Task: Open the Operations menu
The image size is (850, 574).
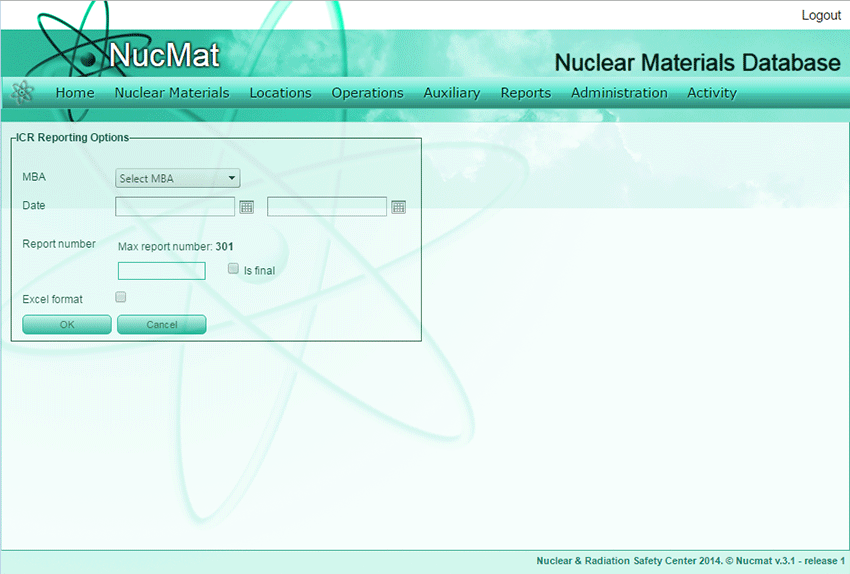Action: click(x=367, y=93)
